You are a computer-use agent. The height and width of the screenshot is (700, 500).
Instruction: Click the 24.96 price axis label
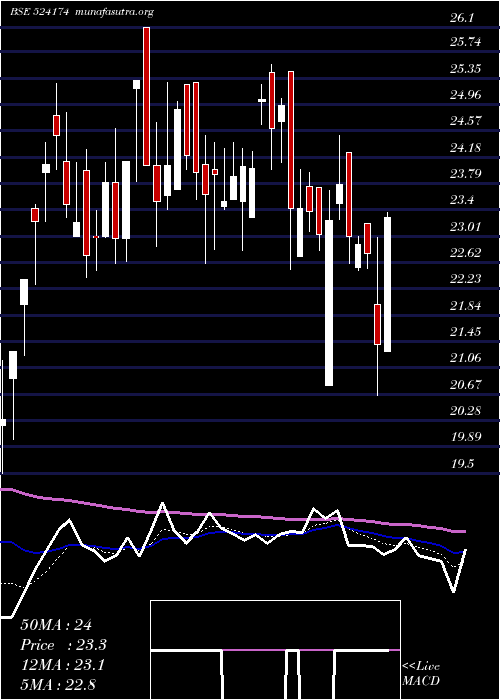(x=466, y=95)
